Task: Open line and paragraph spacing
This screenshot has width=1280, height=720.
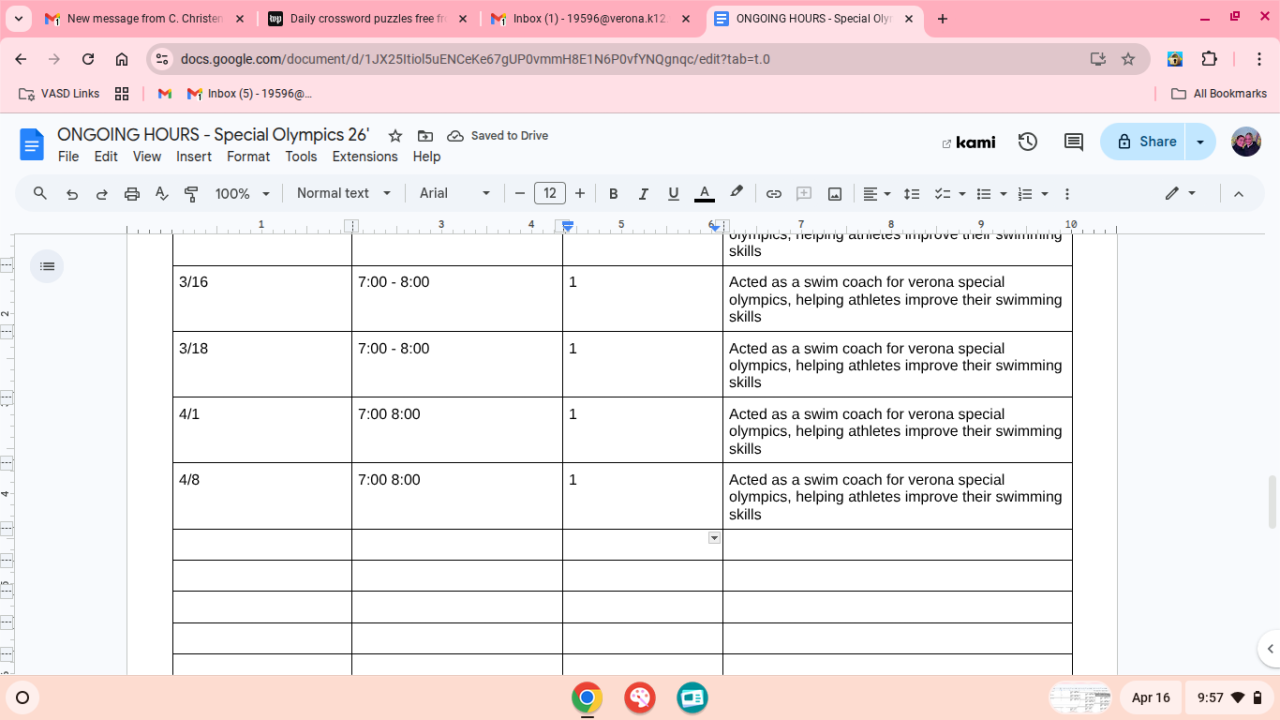Action: pyautogui.click(x=912, y=194)
